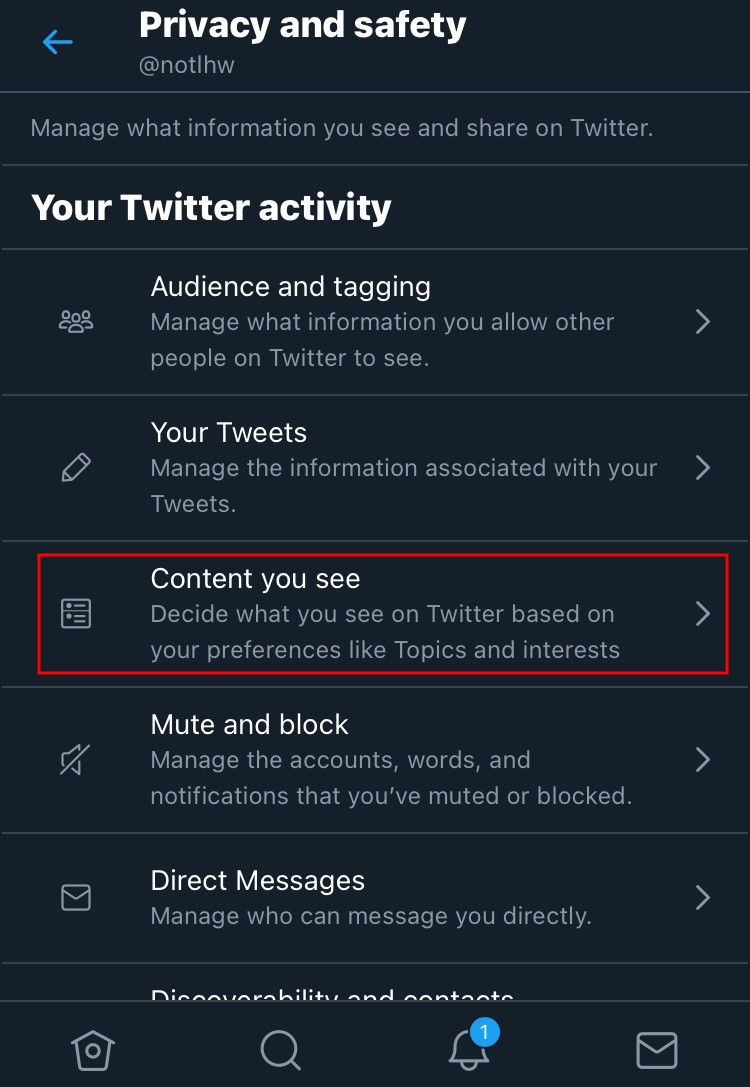
Task: Open the Mute and block option
Action: click(x=375, y=760)
